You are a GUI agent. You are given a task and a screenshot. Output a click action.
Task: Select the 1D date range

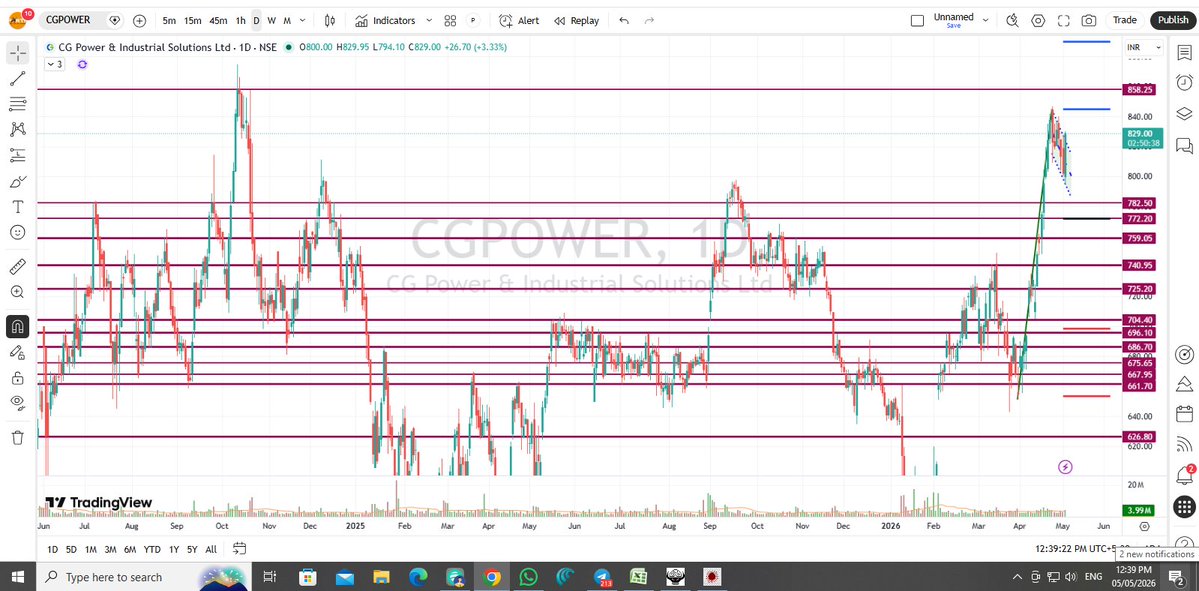click(x=53, y=549)
